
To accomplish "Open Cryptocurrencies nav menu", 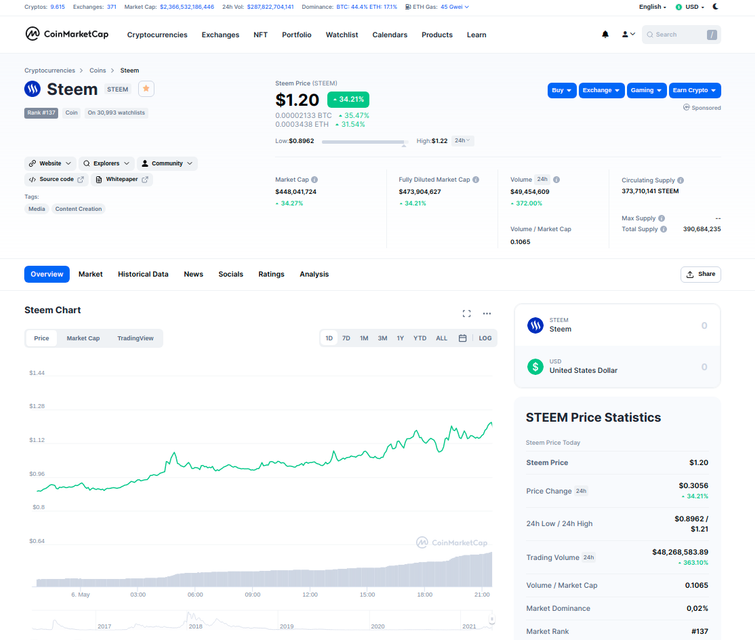I will 157,35.
